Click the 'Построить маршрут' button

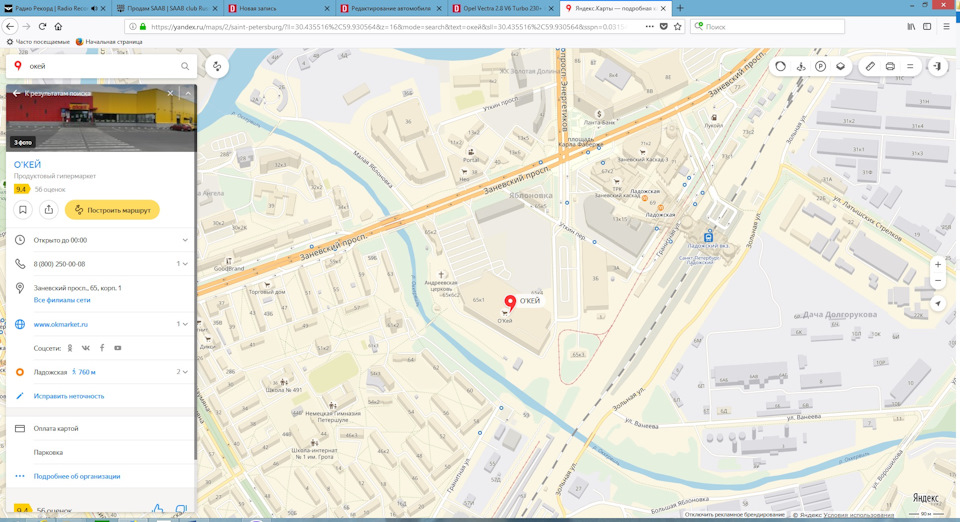coord(112,210)
